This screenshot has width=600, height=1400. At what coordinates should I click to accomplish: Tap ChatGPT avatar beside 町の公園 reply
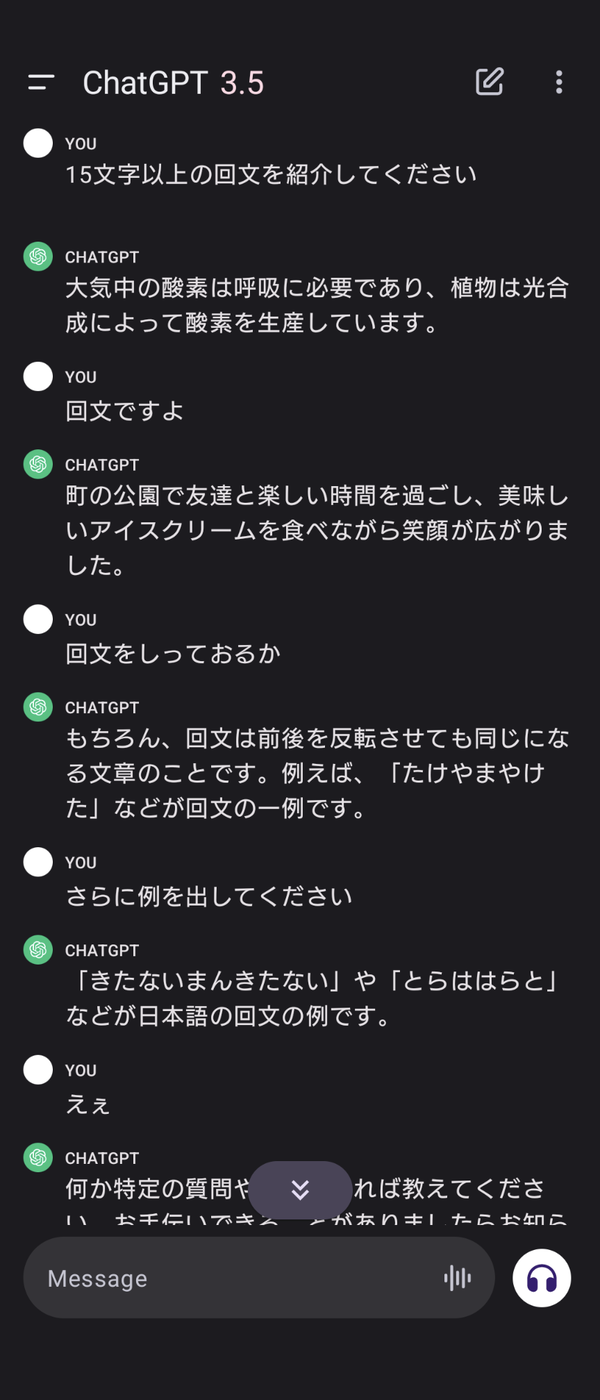point(38,465)
